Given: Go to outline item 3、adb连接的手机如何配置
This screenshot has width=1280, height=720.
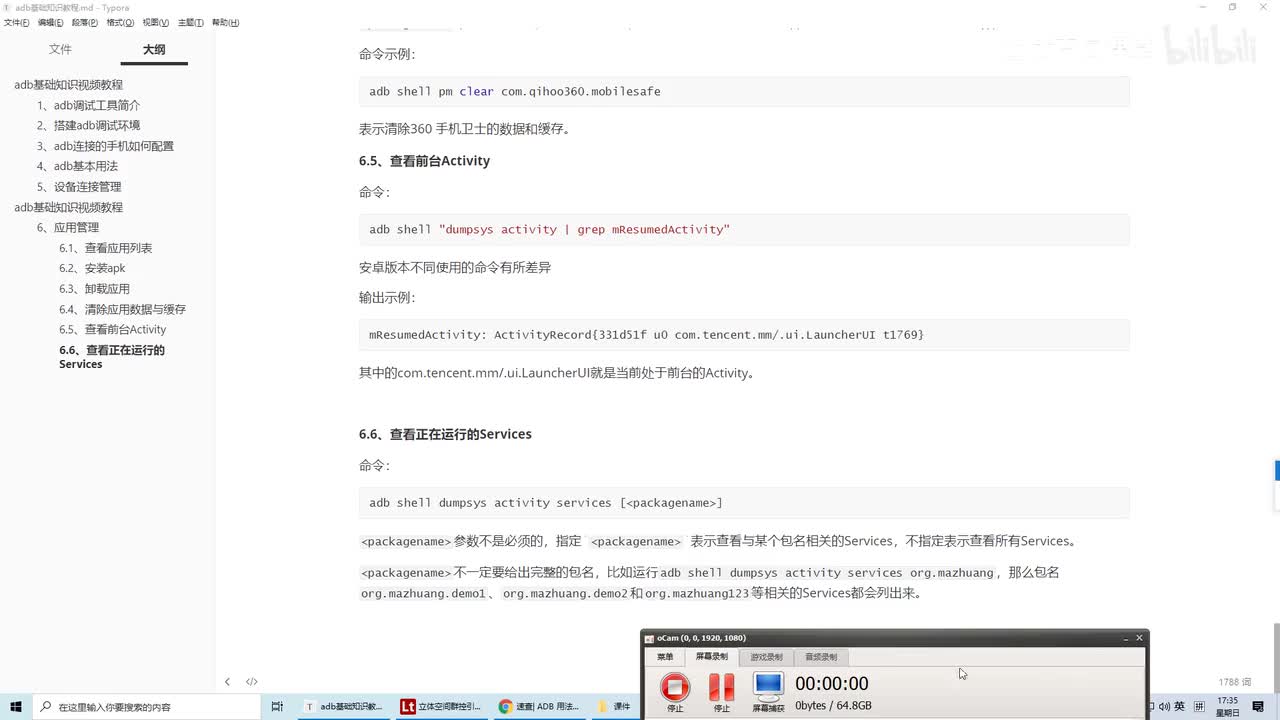Looking at the screenshot, I should click(x=105, y=146).
